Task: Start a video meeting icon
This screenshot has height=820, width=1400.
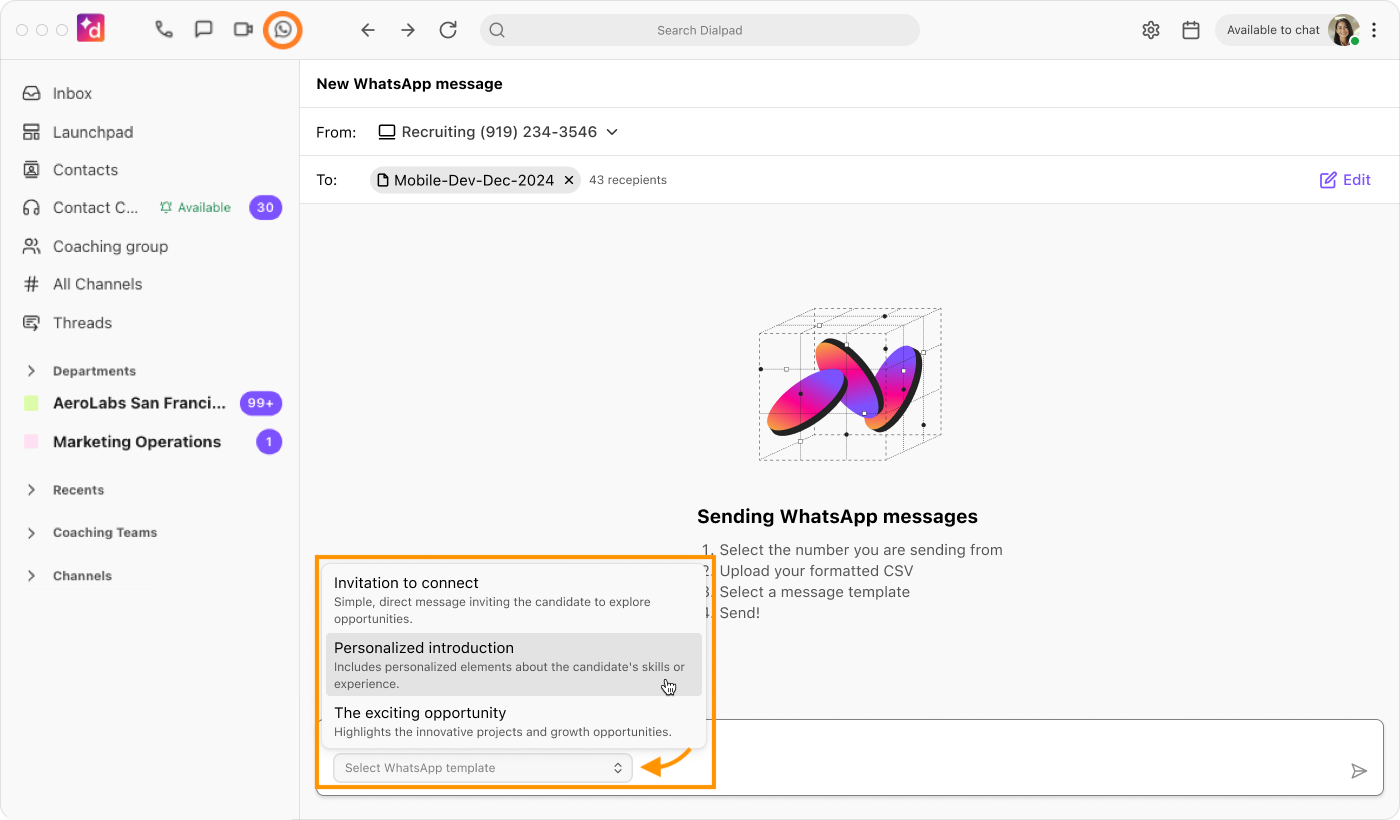Action: click(x=243, y=29)
